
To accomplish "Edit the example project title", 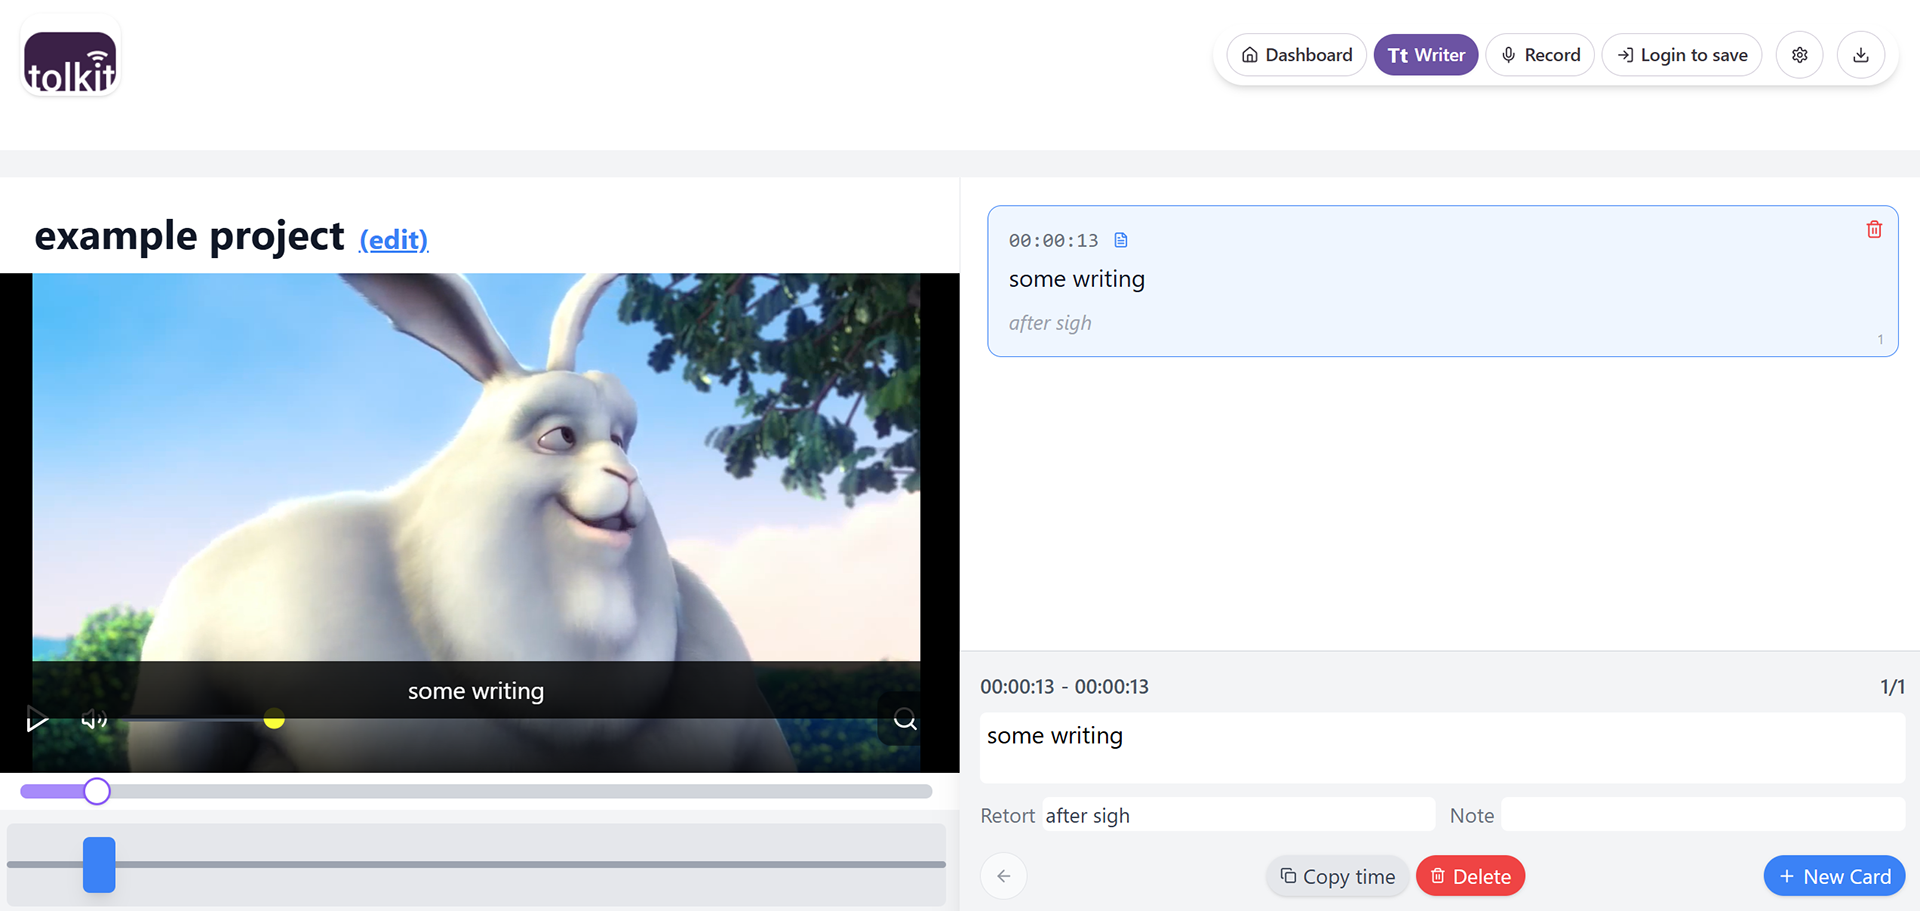I will pyautogui.click(x=394, y=240).
